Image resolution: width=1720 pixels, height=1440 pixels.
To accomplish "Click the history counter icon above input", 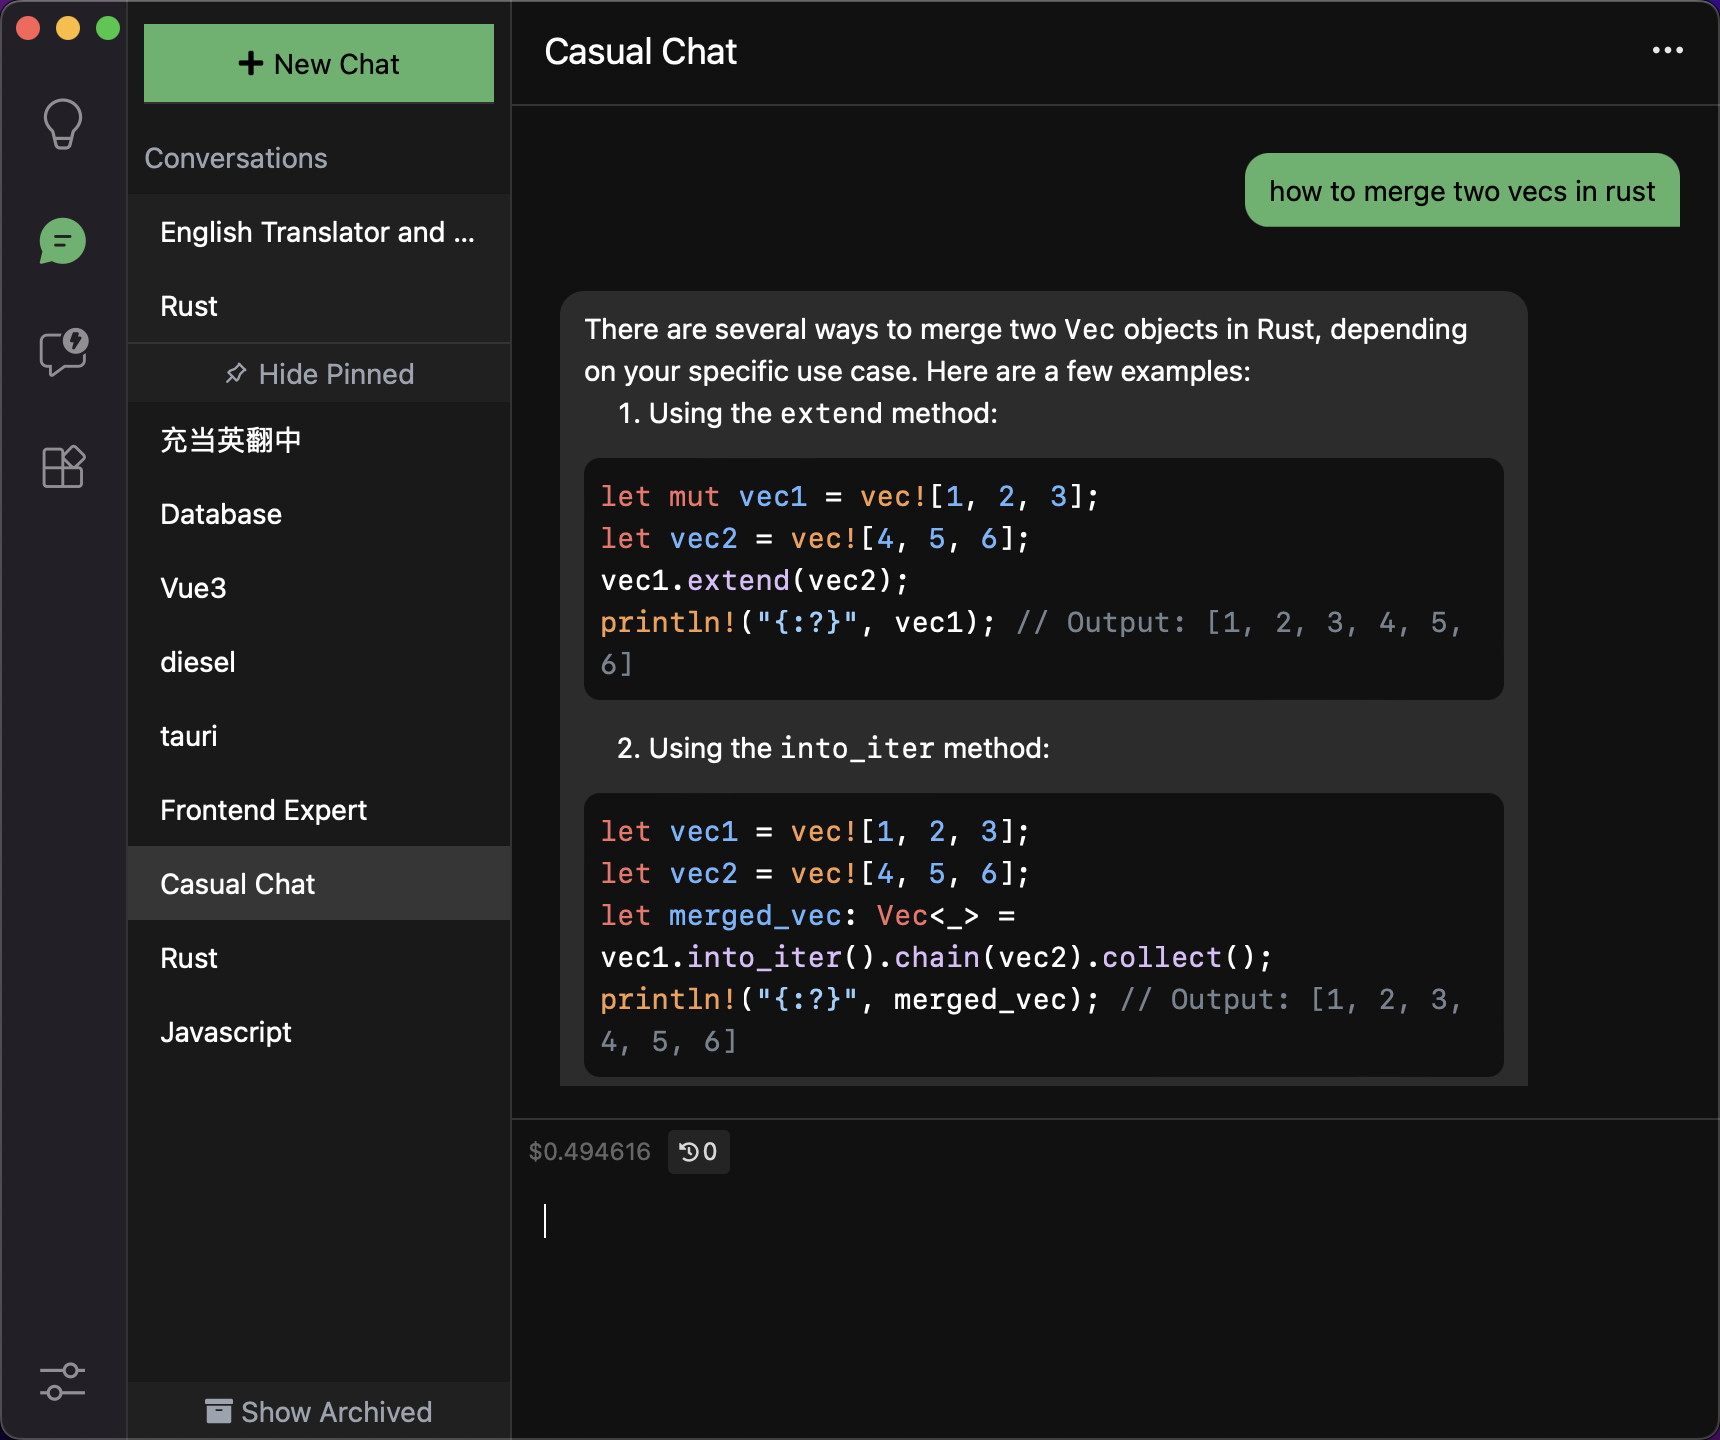I will click(698, 1152).
